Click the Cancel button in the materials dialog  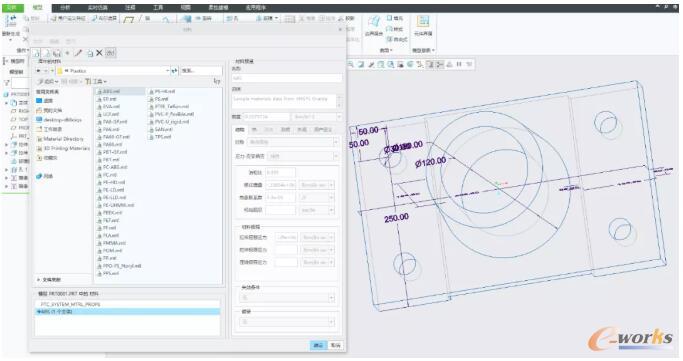click(x=335, y=345)
